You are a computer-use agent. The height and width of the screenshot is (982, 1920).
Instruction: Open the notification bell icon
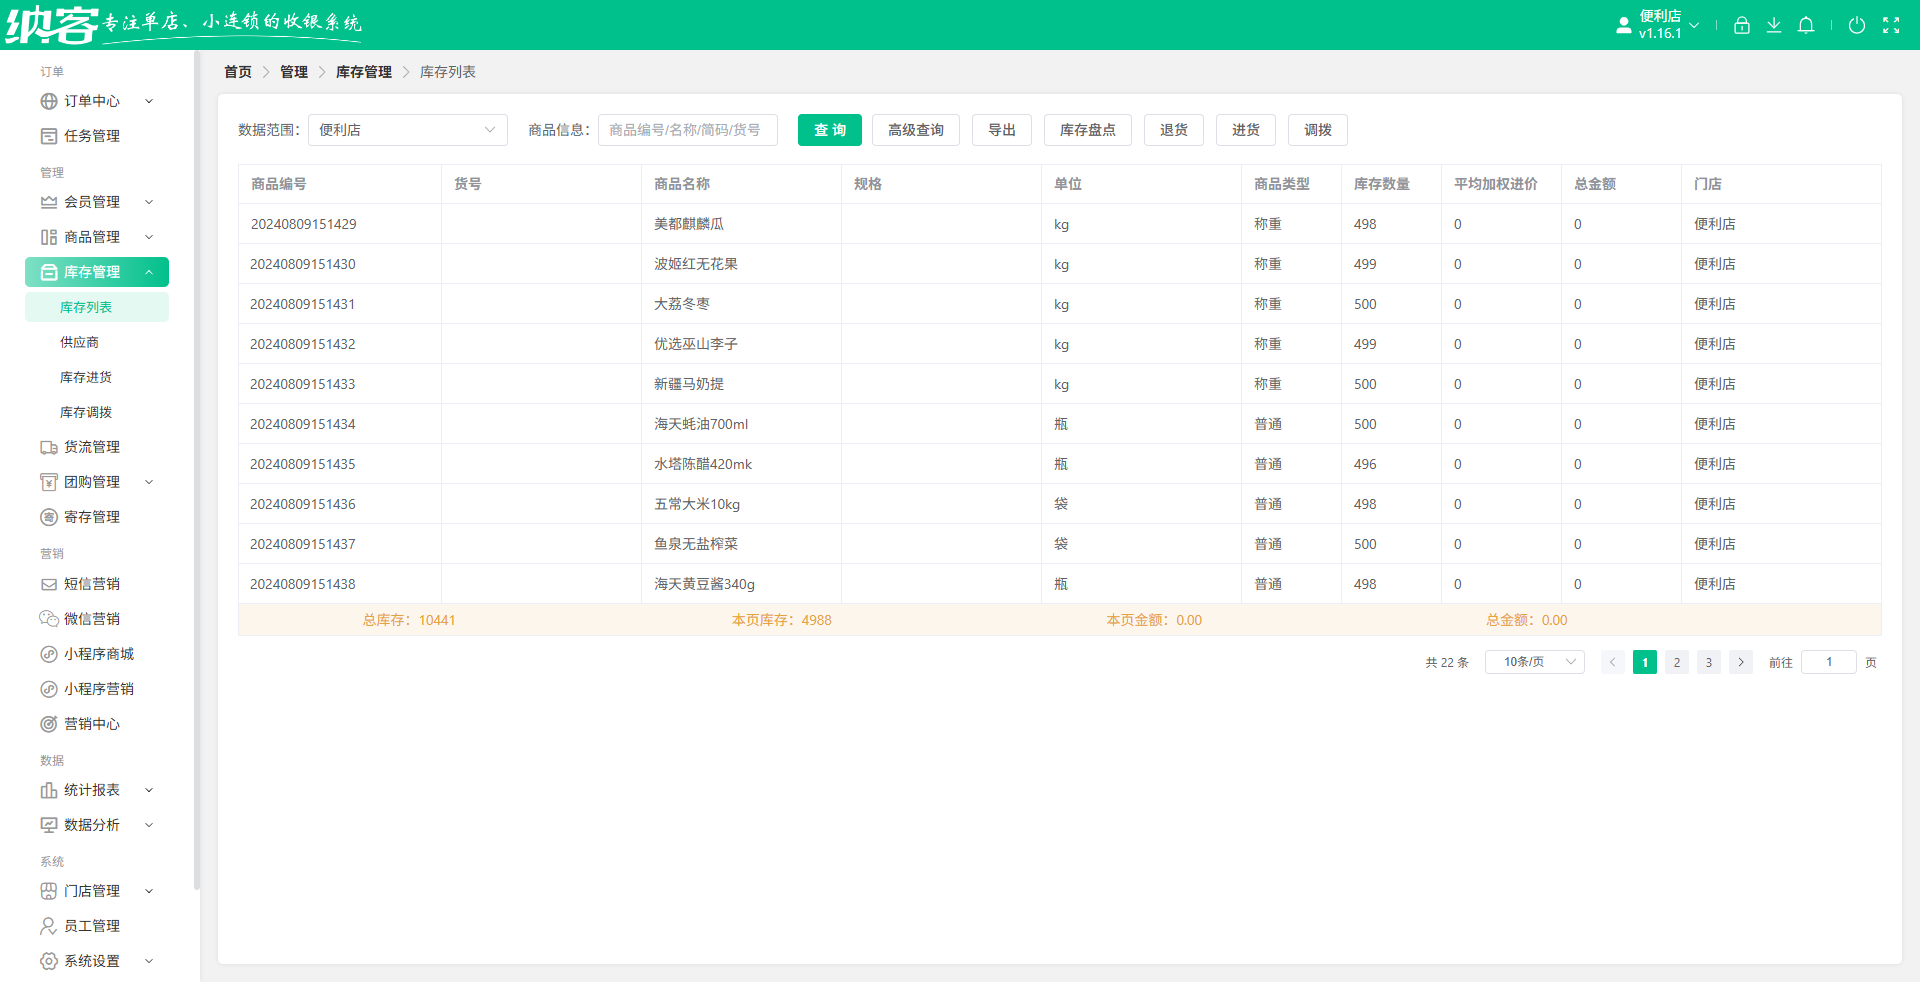(1806, 25)
